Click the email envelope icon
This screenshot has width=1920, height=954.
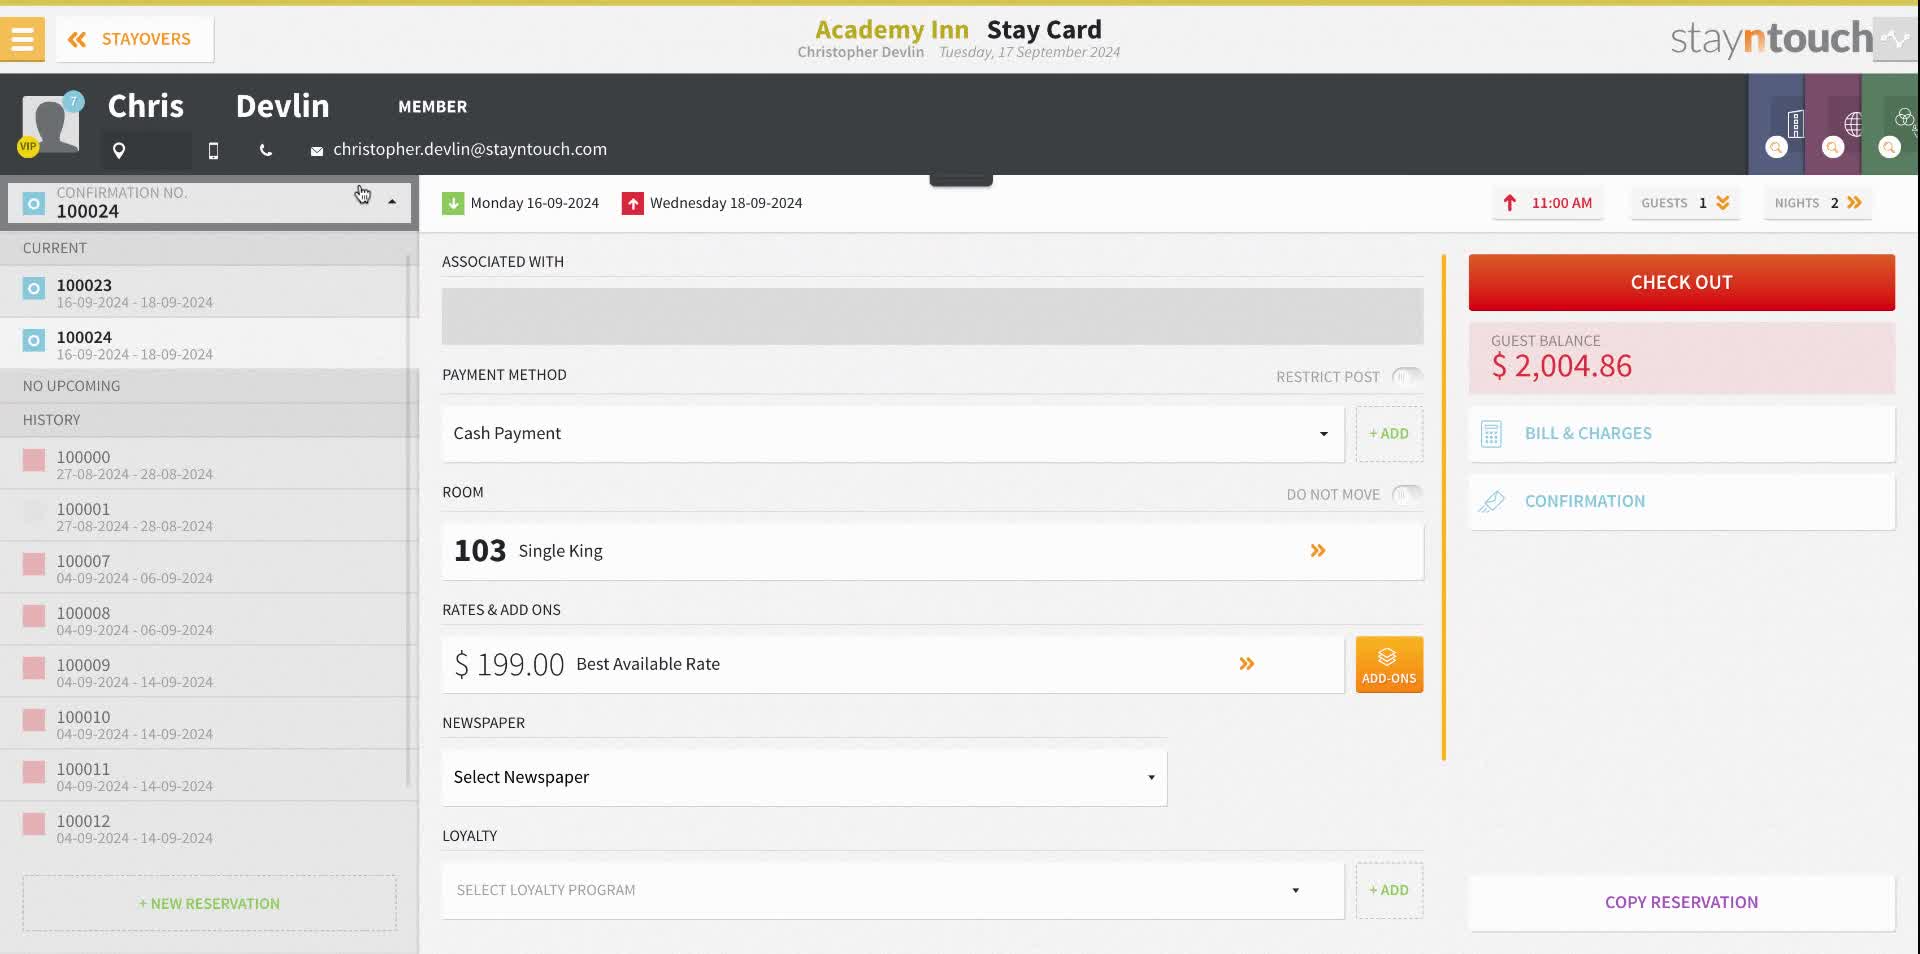pos(317,151)
